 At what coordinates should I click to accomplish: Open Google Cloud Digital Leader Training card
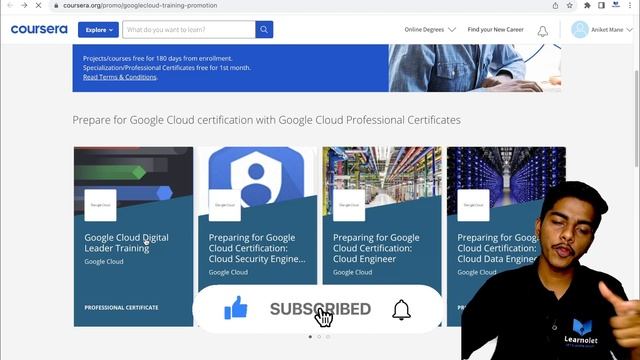[x=133, y=237]
